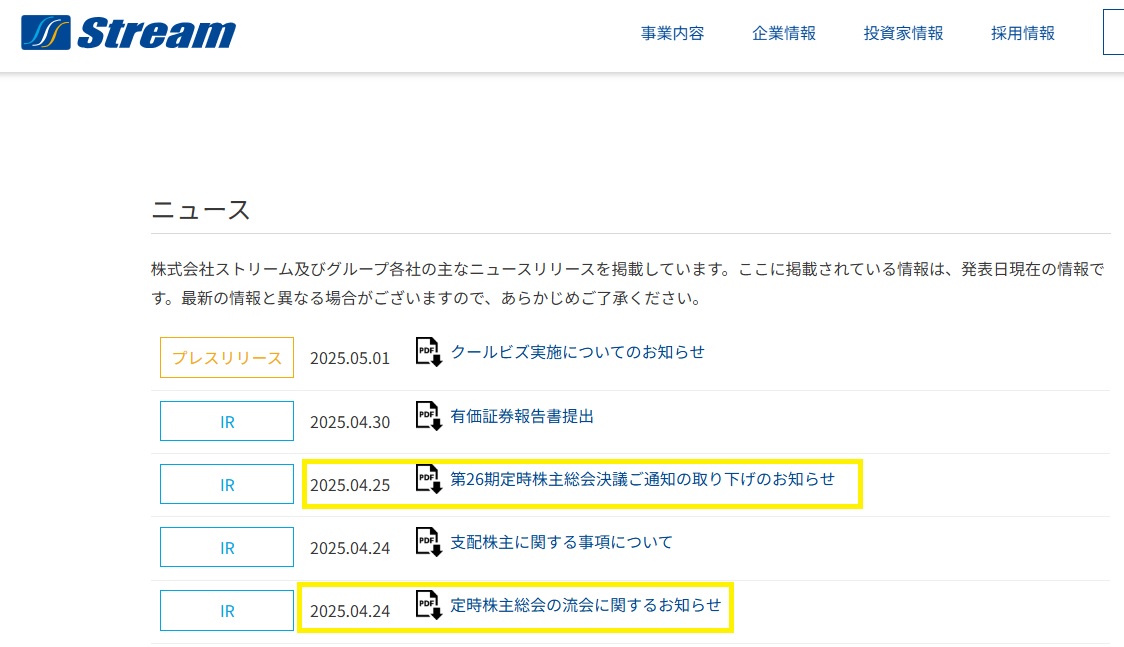Open 第26期定時株主総会決議ご通知の取り下げのお知らせ link
The image size is (1124, 647).
pos(642,479)
